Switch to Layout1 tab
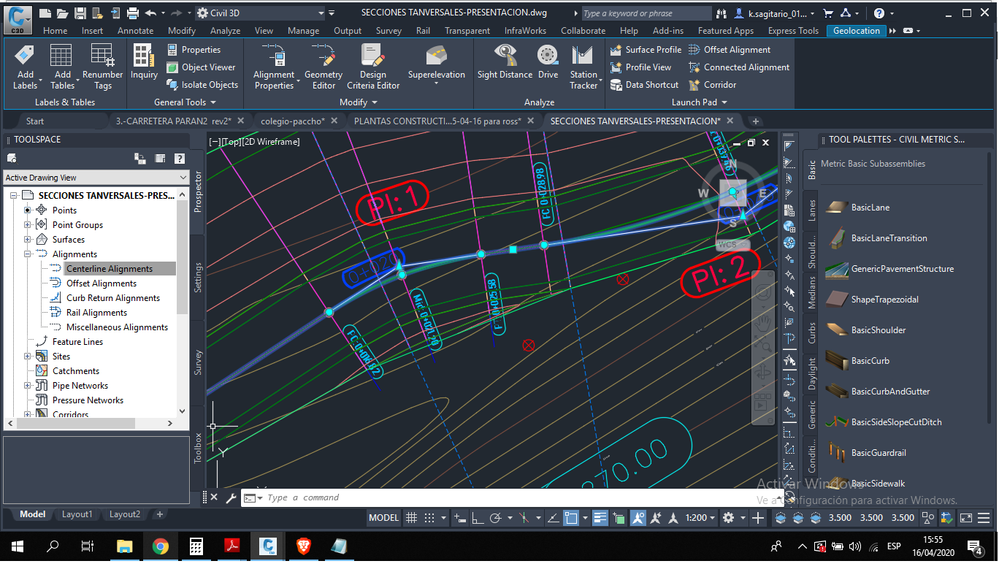The image size is (999, 567). pyautogui.click(x=77, y=514)
